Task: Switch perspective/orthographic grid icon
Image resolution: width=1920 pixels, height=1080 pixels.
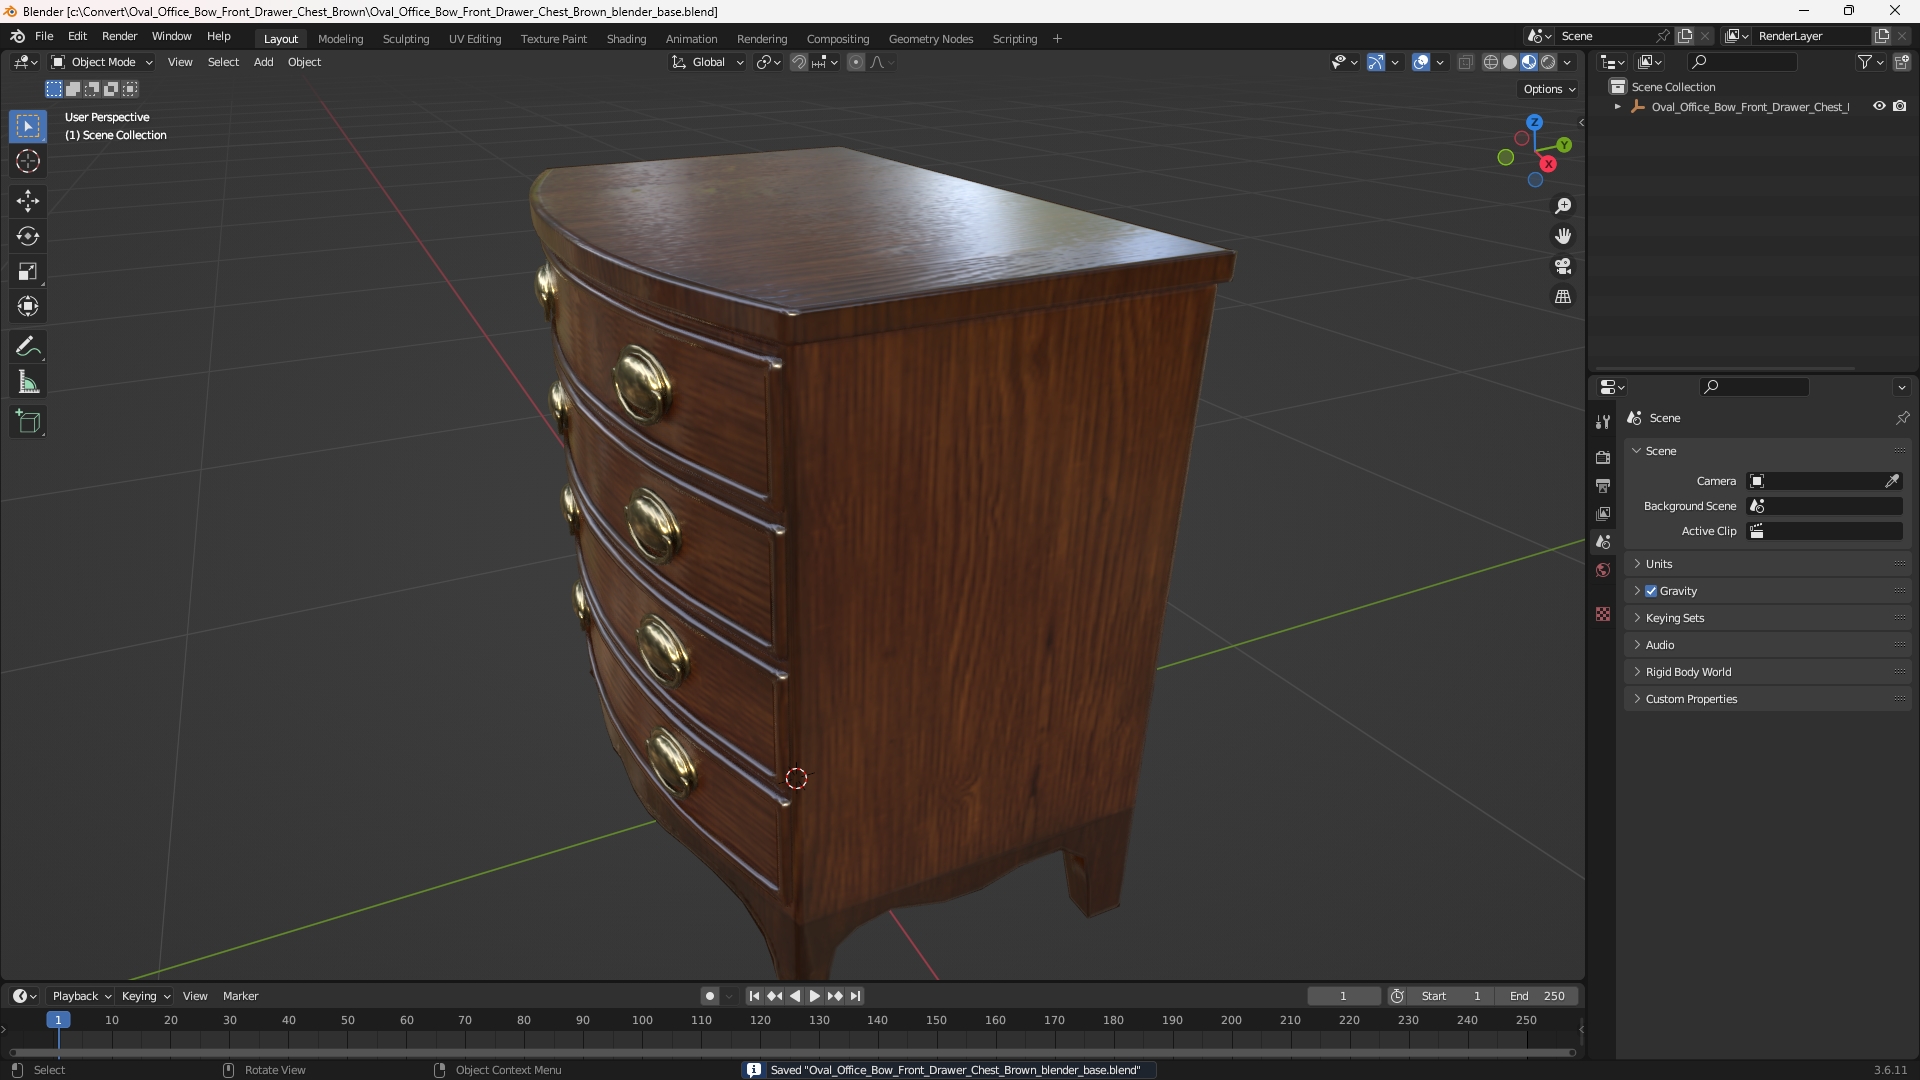Action: pyautogui.click(x=1563, y=296)
